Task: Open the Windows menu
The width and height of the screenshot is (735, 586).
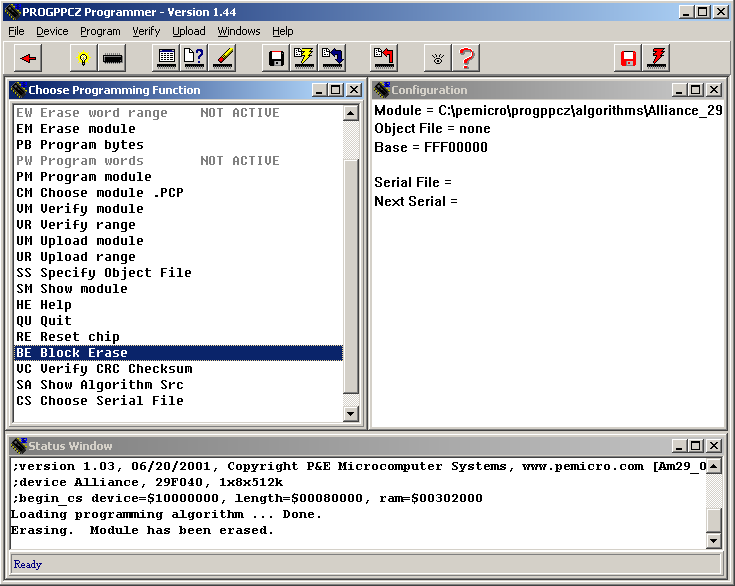Action: (x=239, y=31)
